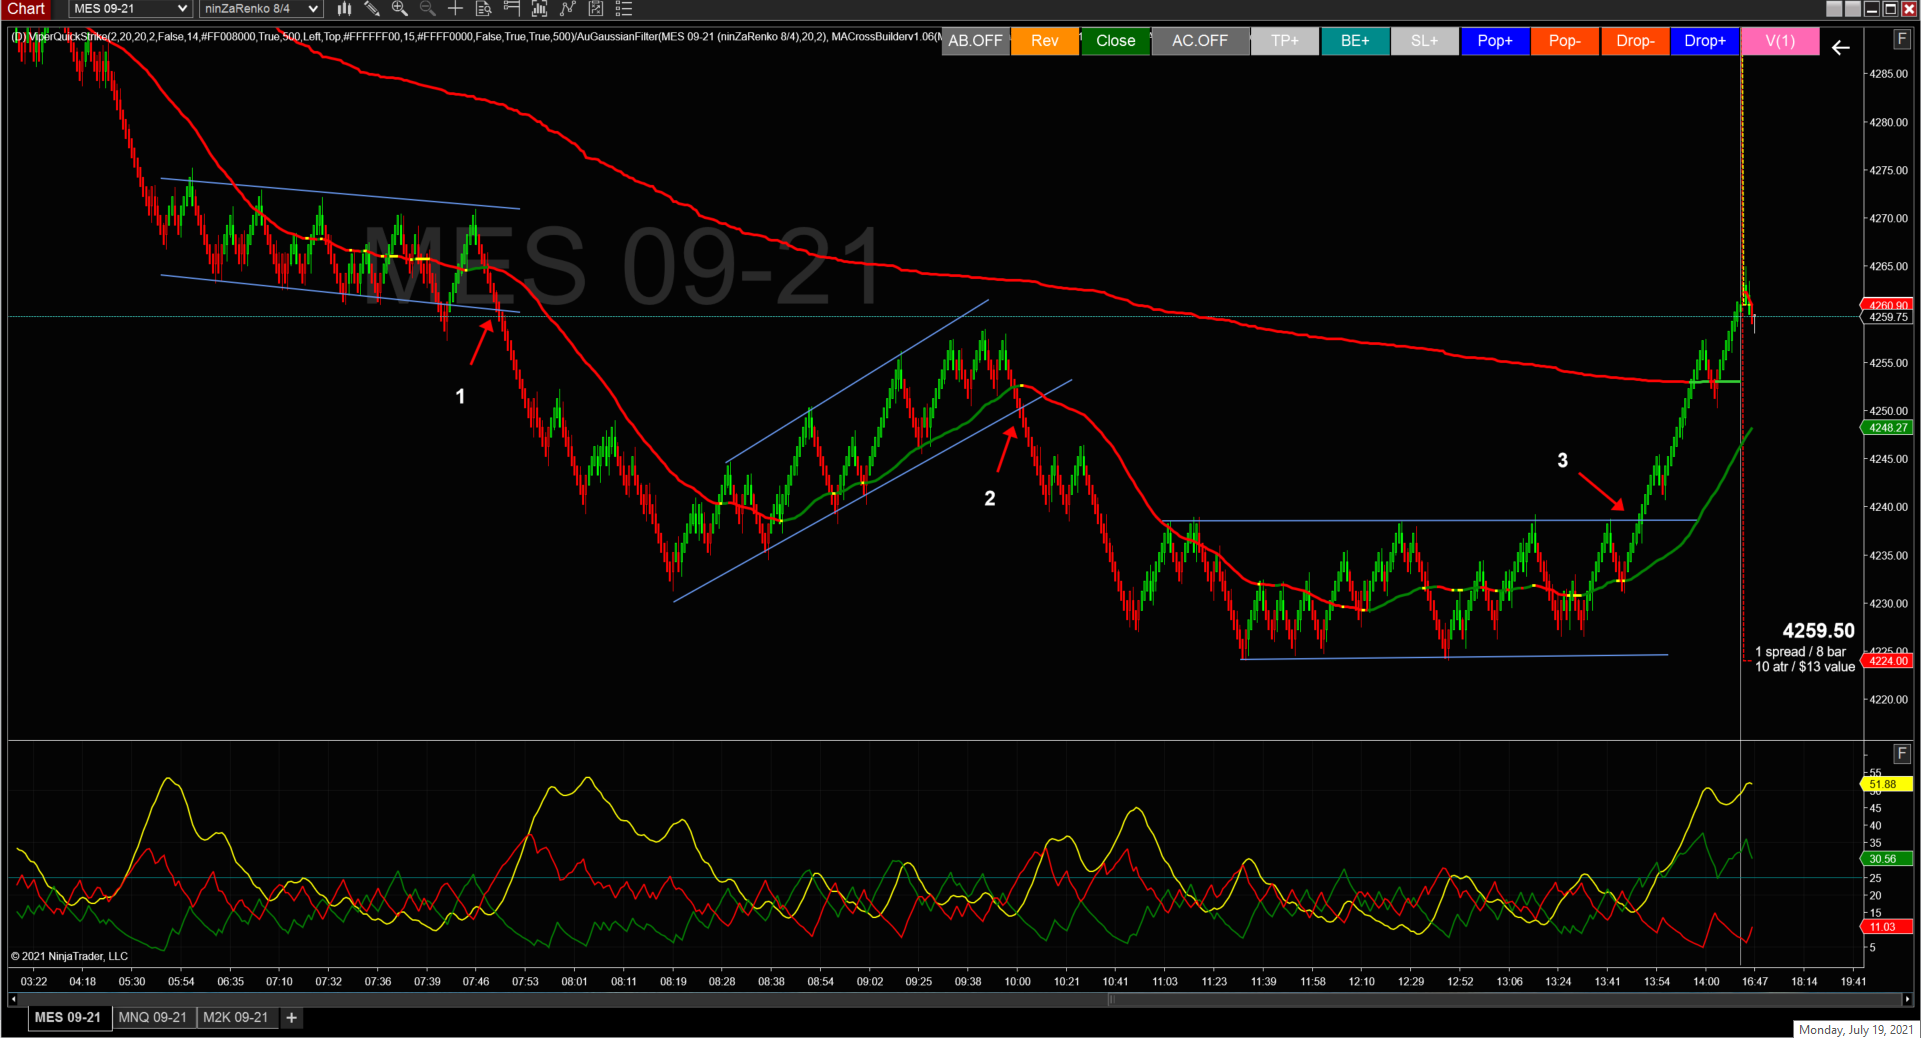Click the pink V(1) button
This screenshot has height=1038, width=1921.
(1780, 41)
